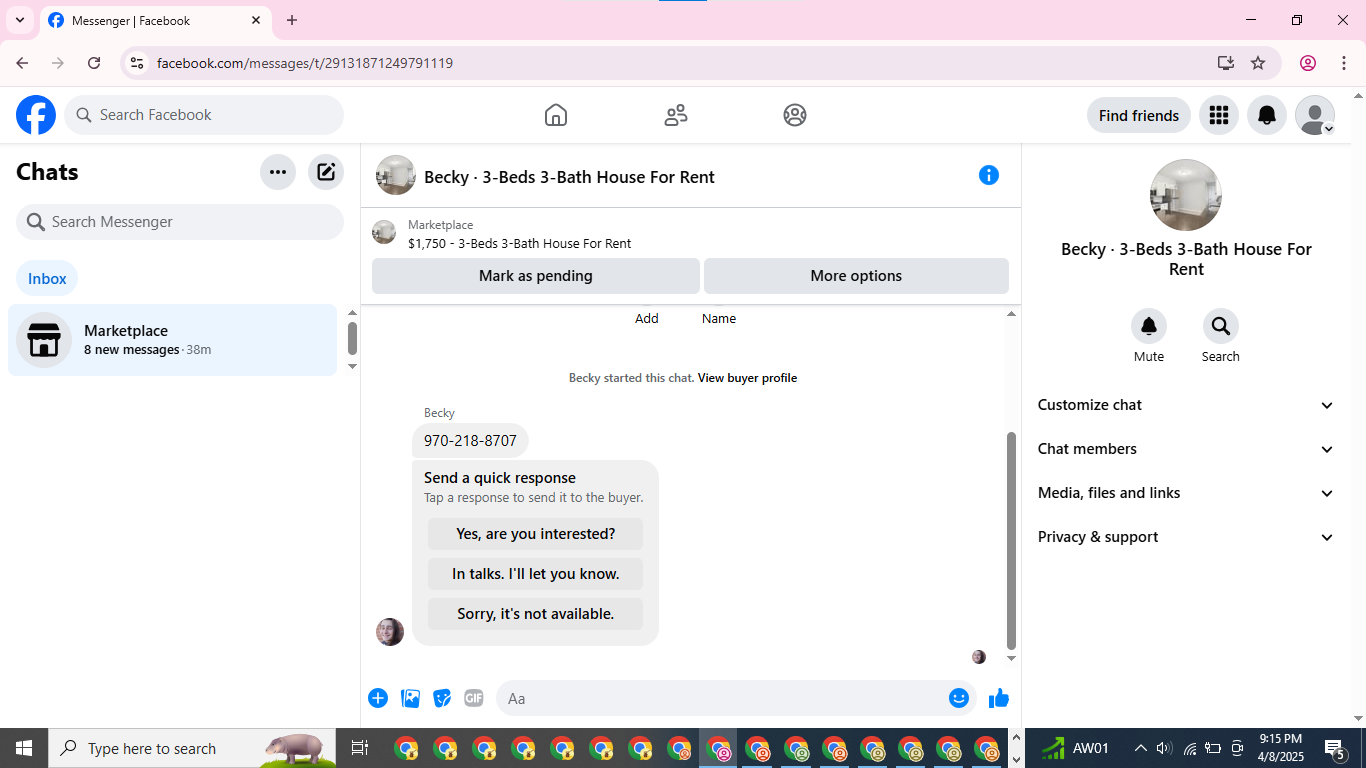This screenshot has width=1366, height=768.
Task: Click the phone number message 970-218-8707
Action: (x=470, y=441)
